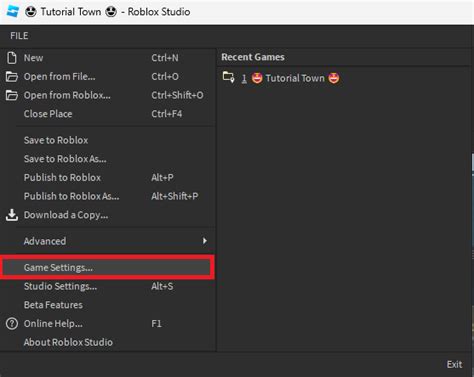Viewport: 474px width, 377px height.
Task: Choose Online Help... entry
Action: pyautogui.click(x=108, y=323)
